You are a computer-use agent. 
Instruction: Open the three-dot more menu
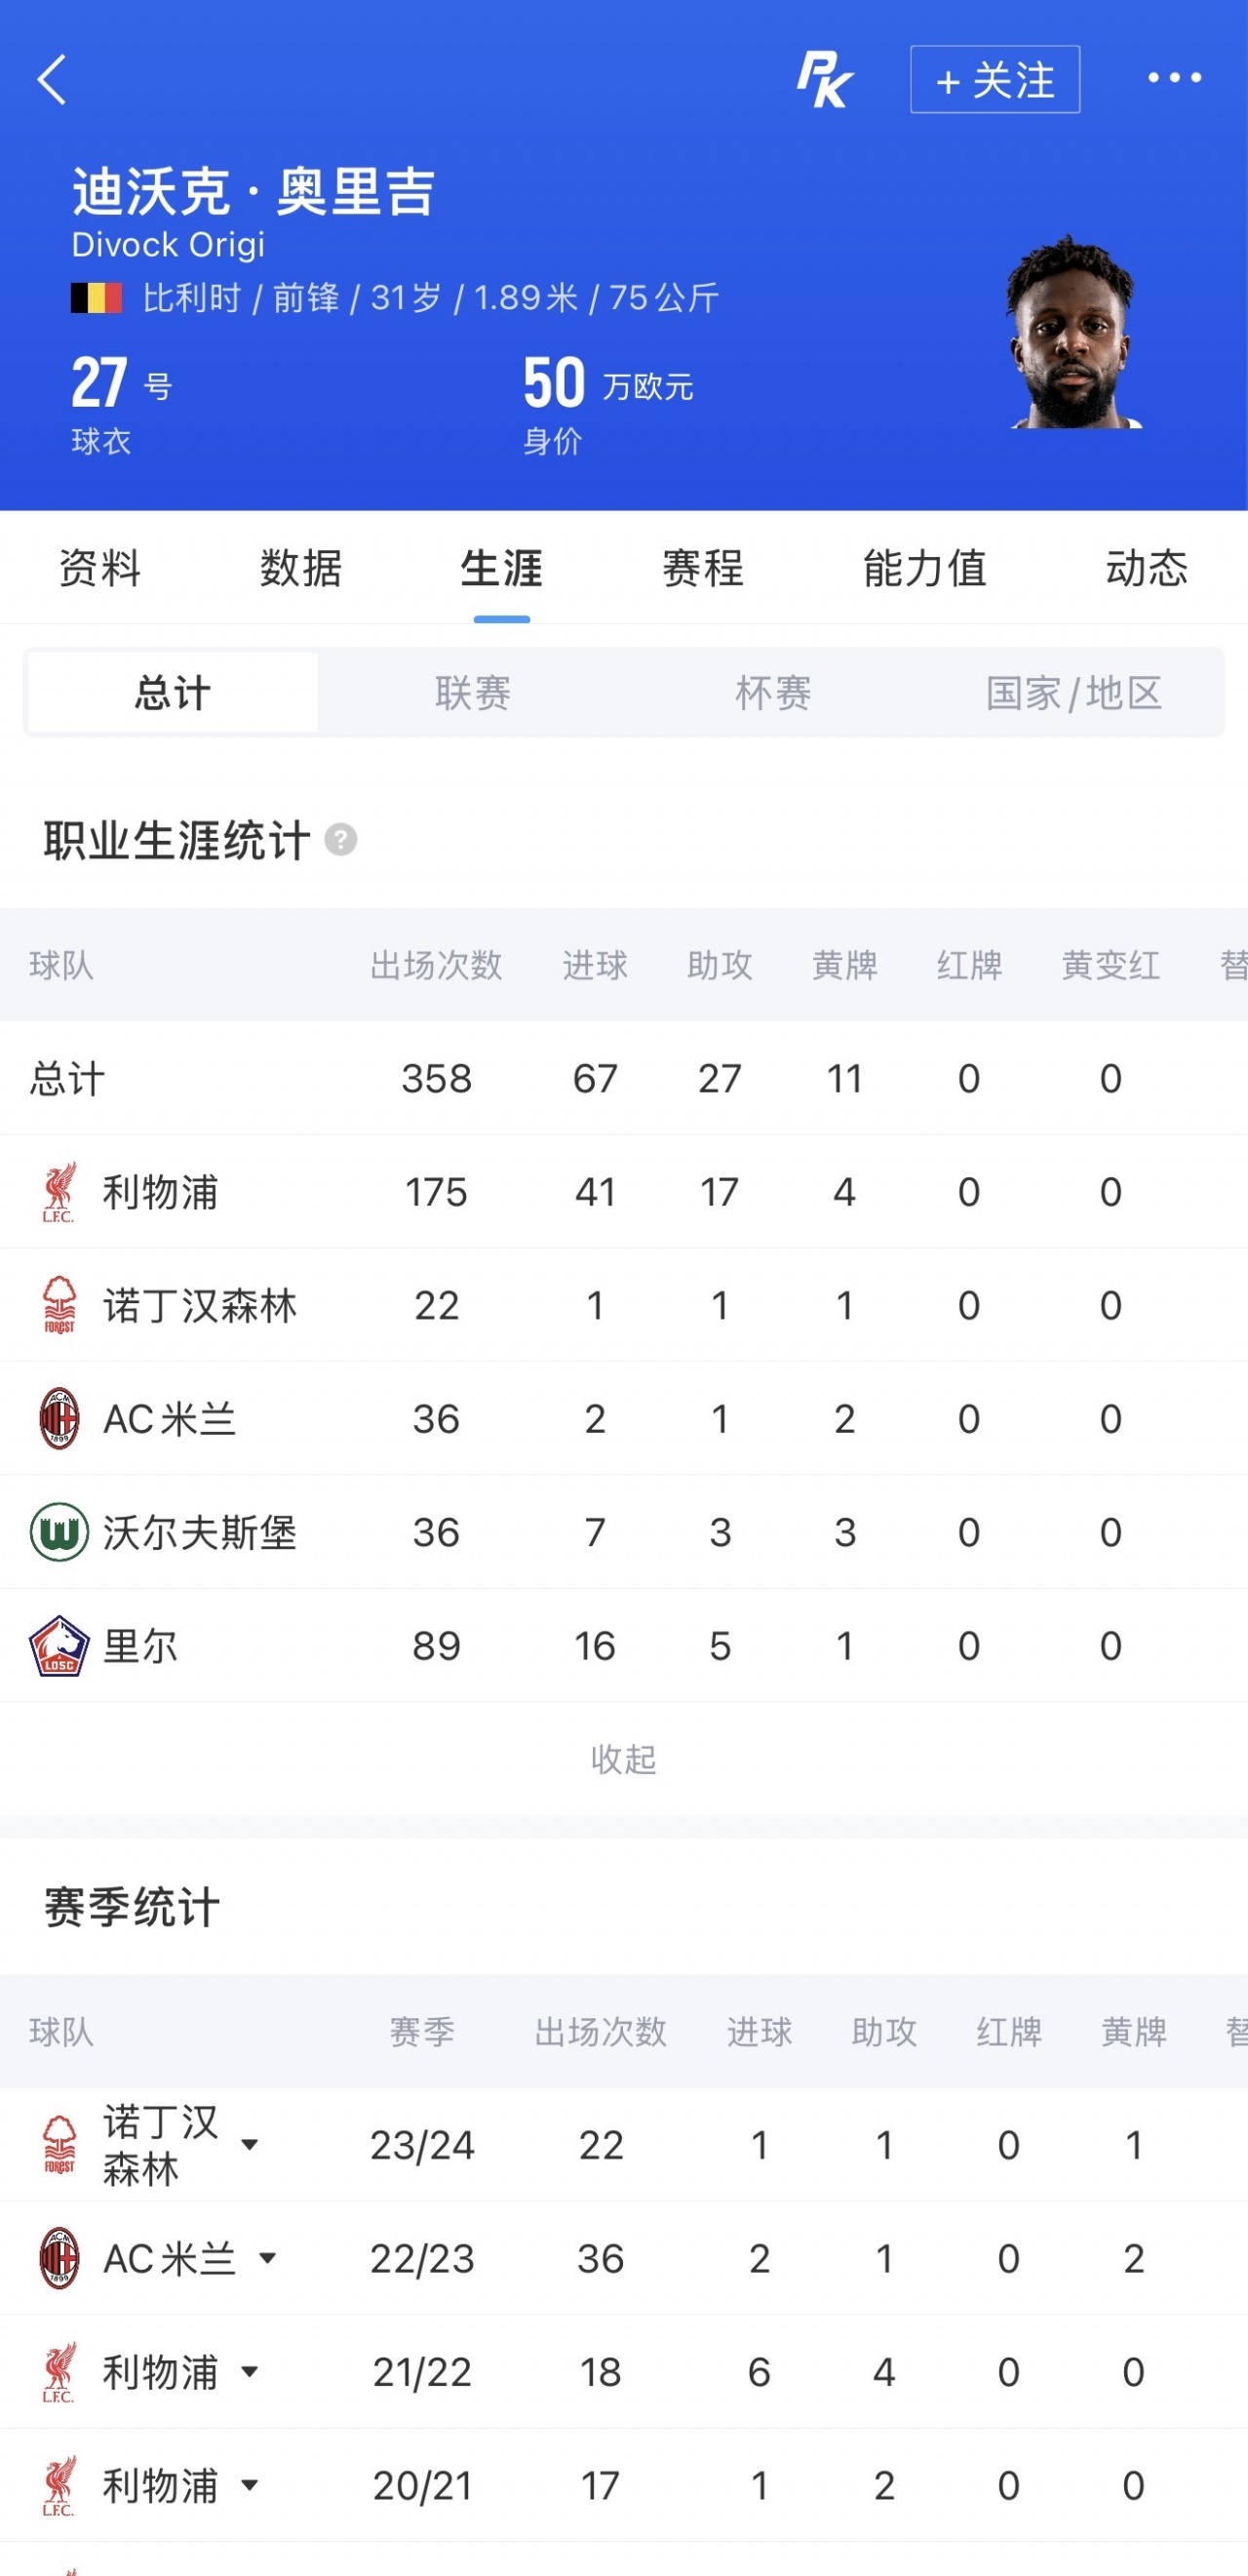(x=1174, y=78)
